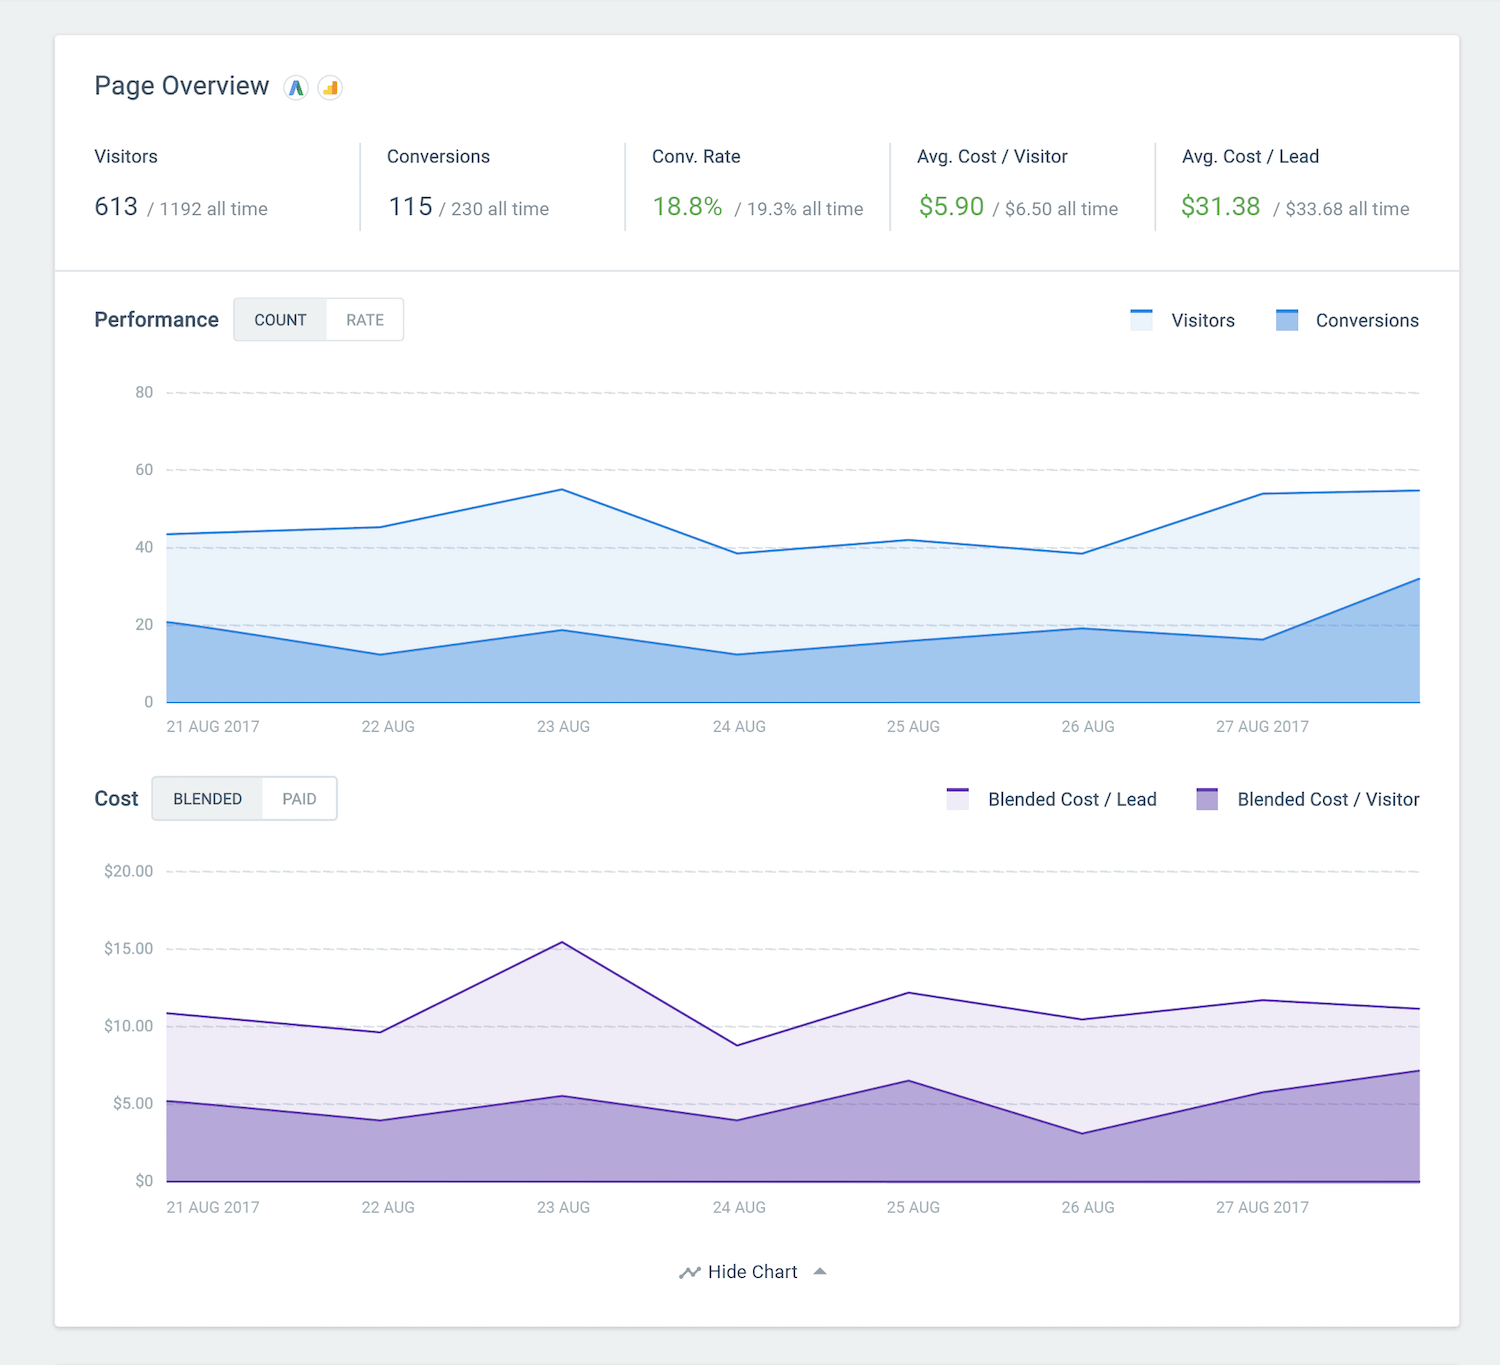Toggle the Conversions series in the legend
This screenshot has width=1500, height=1365.
tap(1367, 319)
